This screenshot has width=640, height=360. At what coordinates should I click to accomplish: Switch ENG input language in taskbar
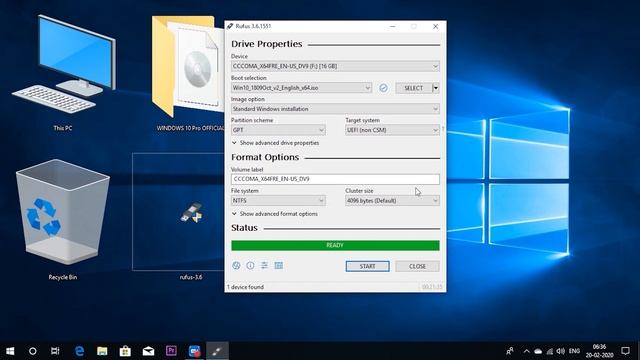click(574, 351)
